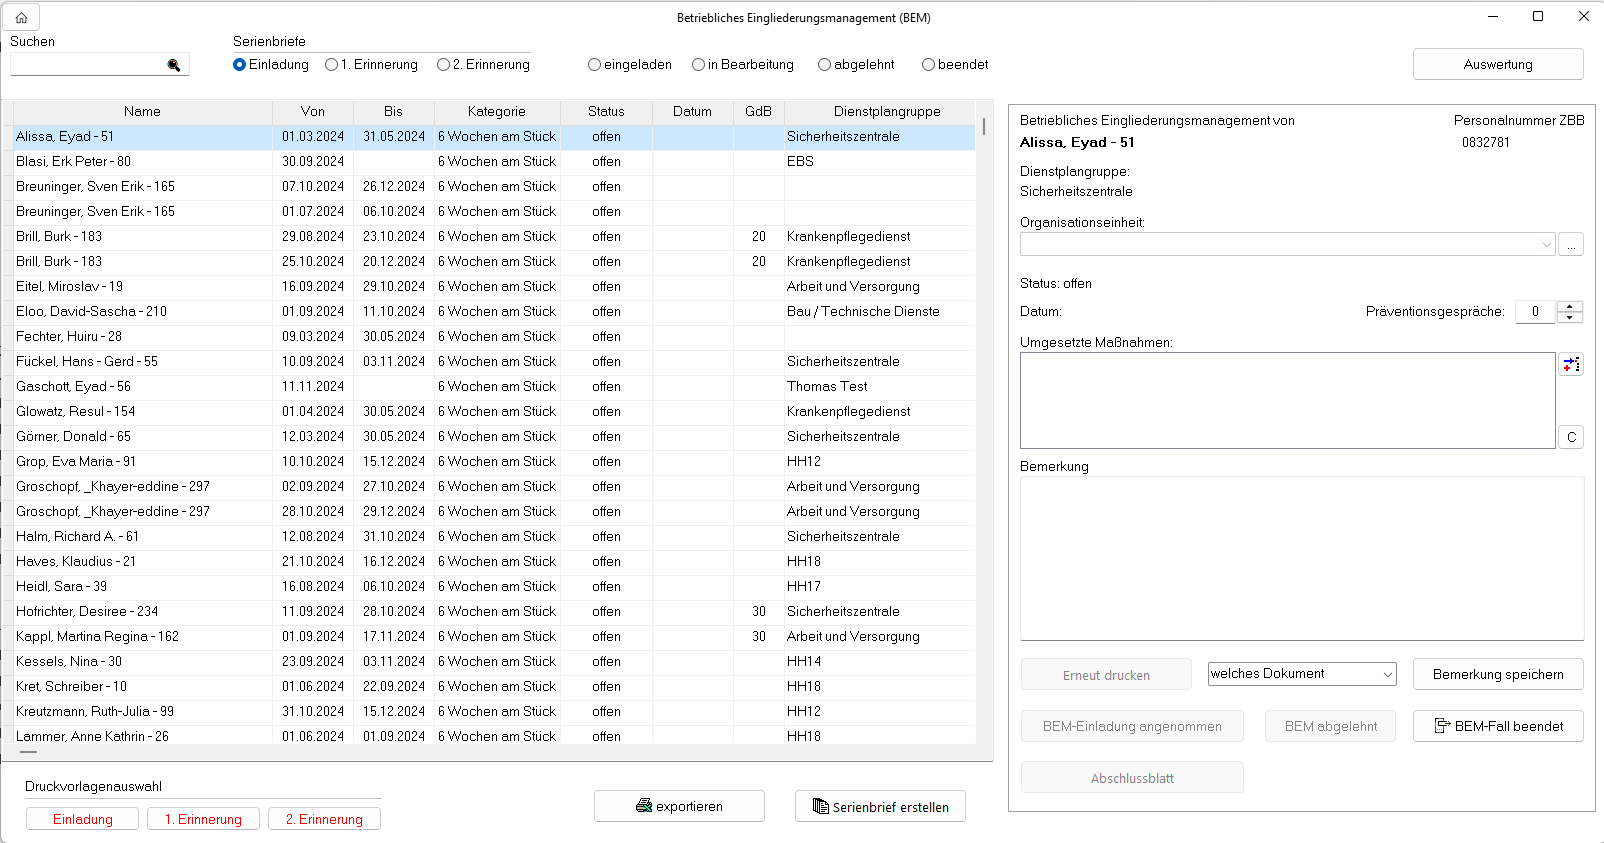The image size is (1604, 843).
Task: Open organization unit browse button
Action: coord(1570,245)
